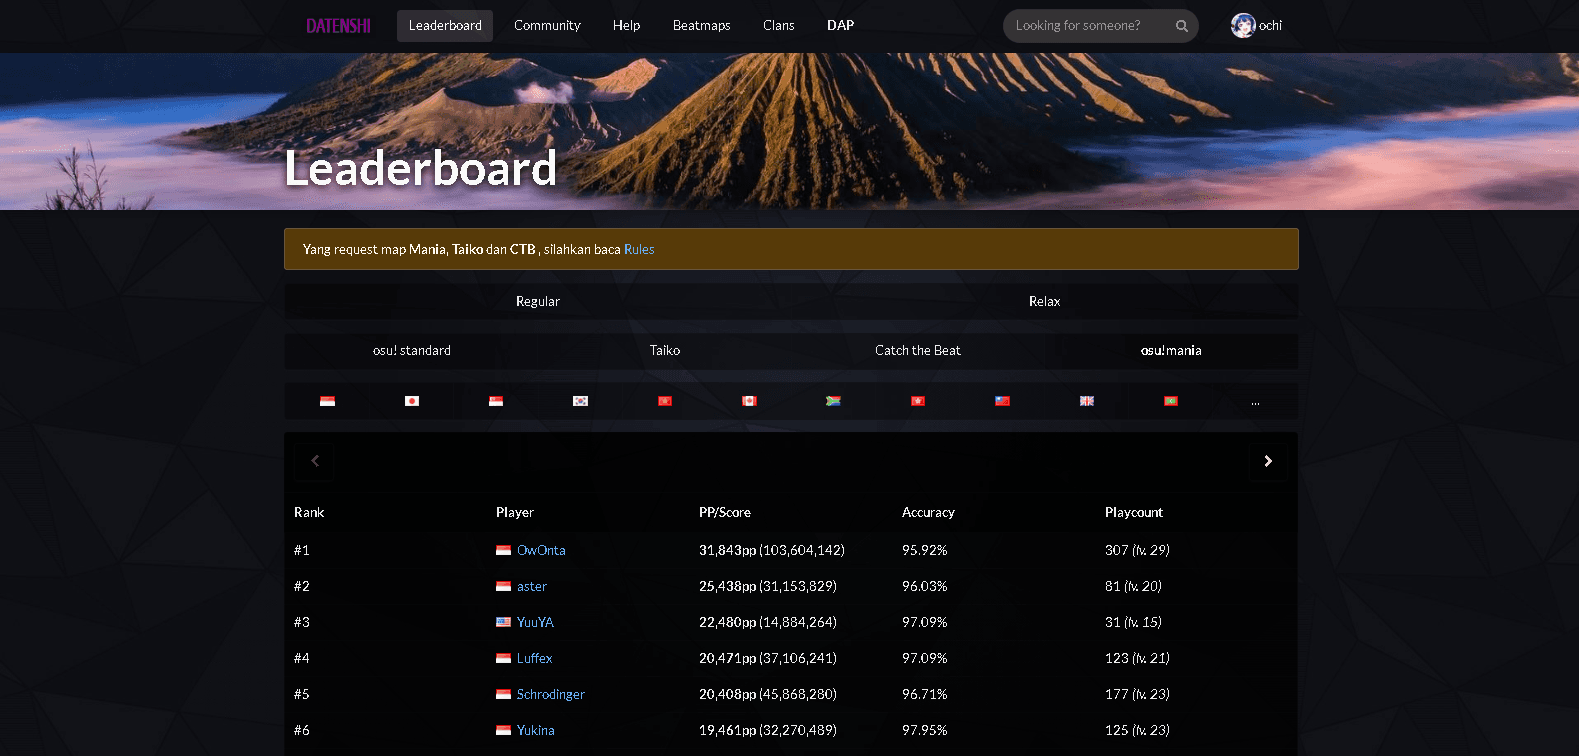Select osu! standard mode
1579x756 pixels.
pos(411,351)
